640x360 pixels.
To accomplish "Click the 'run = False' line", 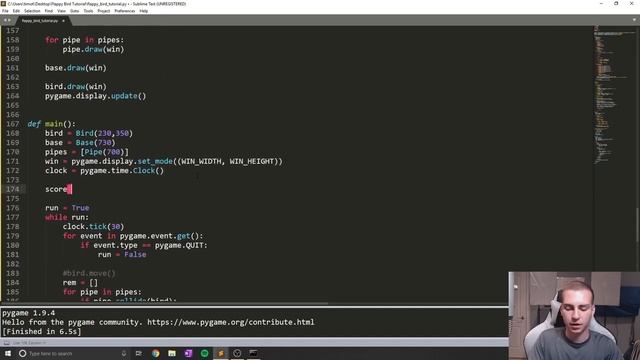I will tap(122, 254).
